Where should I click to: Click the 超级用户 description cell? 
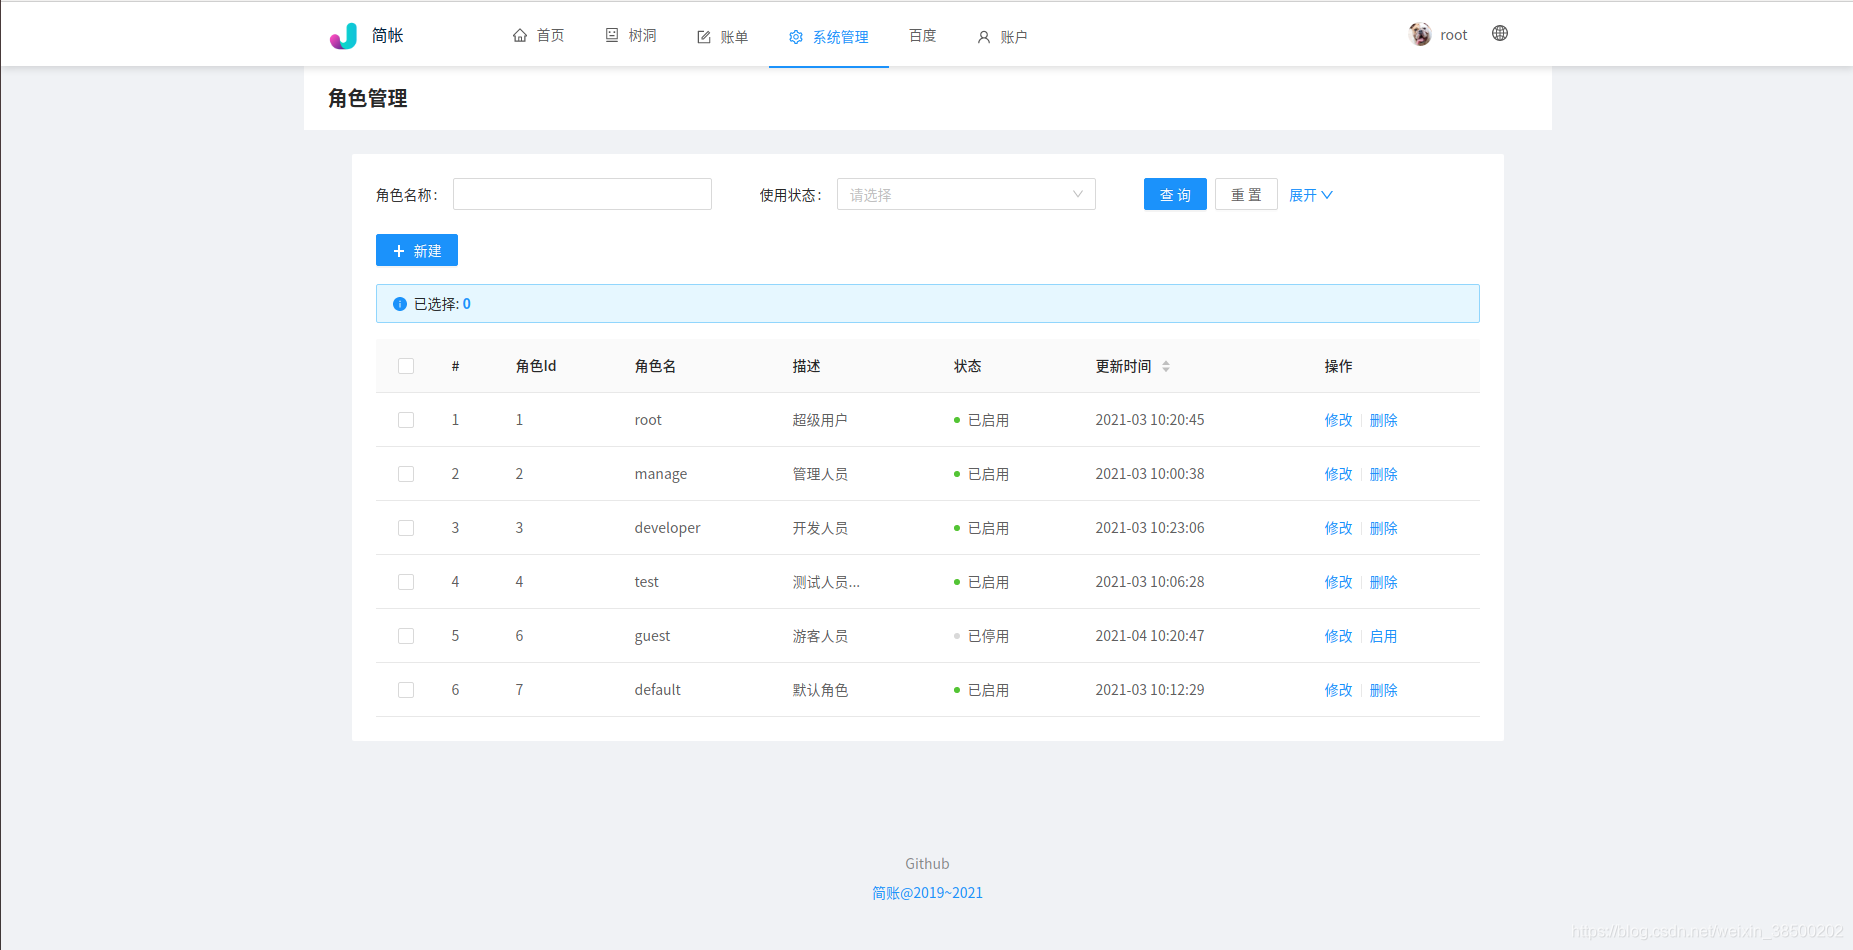(x=820, y=420)
